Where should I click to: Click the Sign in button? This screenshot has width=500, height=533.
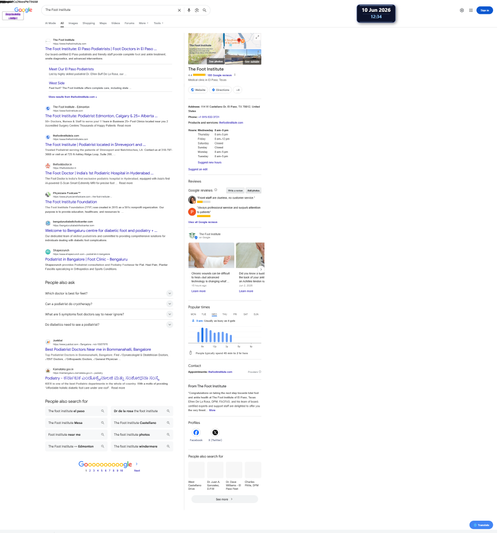coord(484,10)
